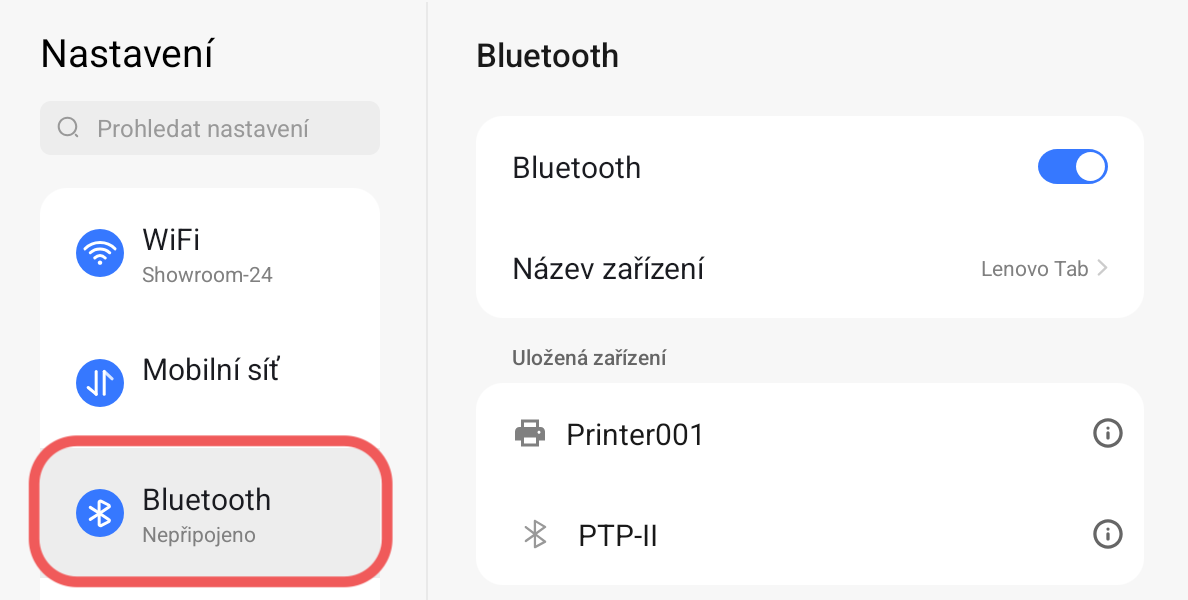The width and height of the screenshot is (1188, 600).
Task: Click the blue Bluetooth sidebar icon
Action: tap(100, 513)
